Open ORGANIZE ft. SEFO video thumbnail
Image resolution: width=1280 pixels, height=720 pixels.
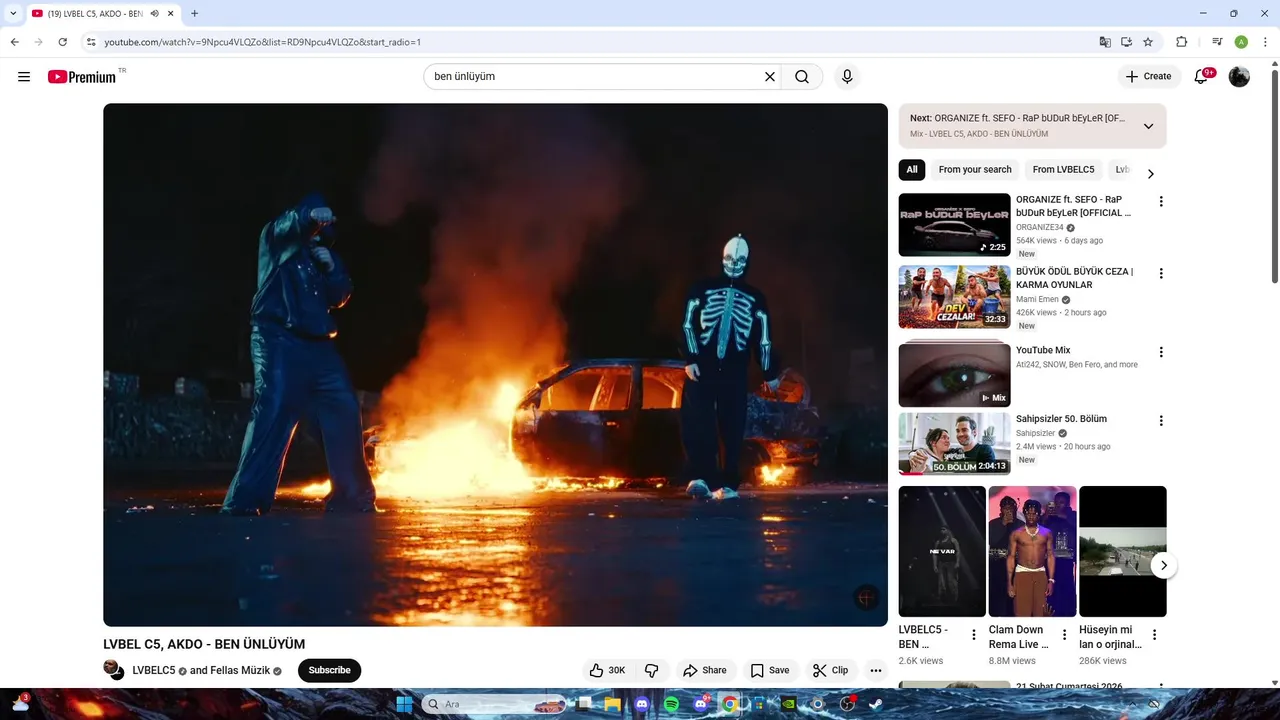pyautogui.click(x=954, y=225)
